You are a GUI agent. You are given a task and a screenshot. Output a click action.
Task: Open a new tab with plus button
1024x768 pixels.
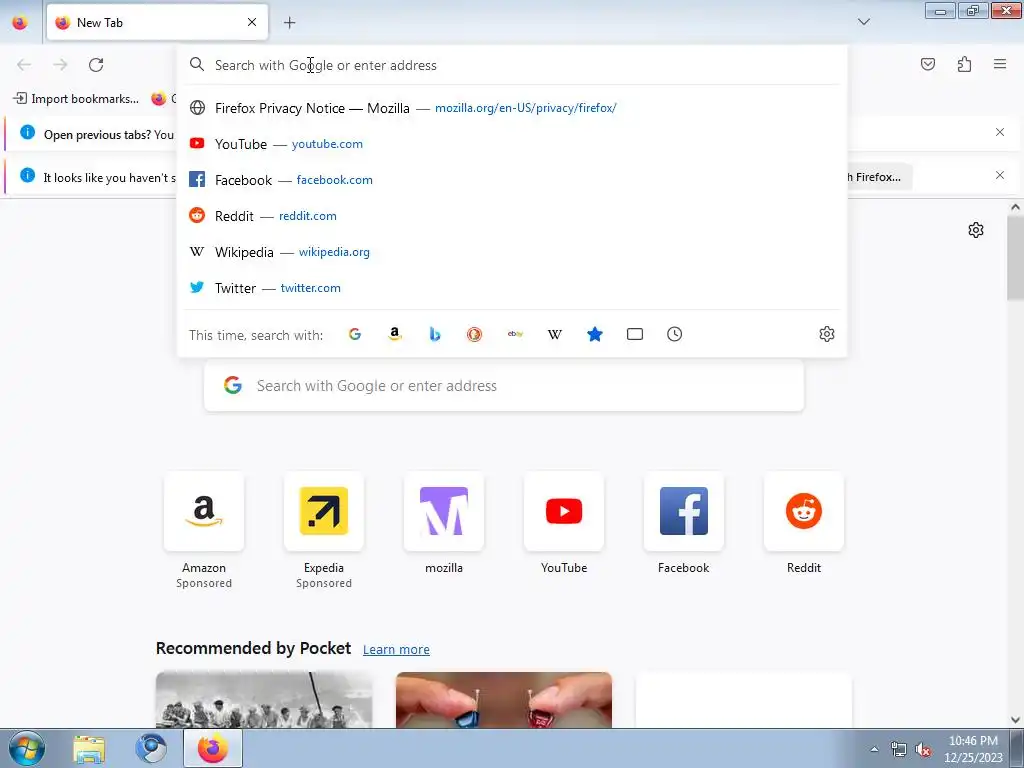(289, 22)
